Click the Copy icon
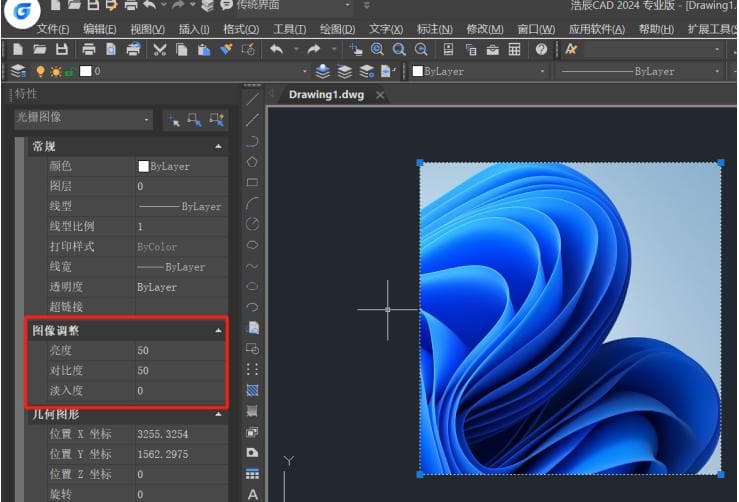The width and height of the screenshot is (739, 502). pyautogui.click(x=181, y=49)
